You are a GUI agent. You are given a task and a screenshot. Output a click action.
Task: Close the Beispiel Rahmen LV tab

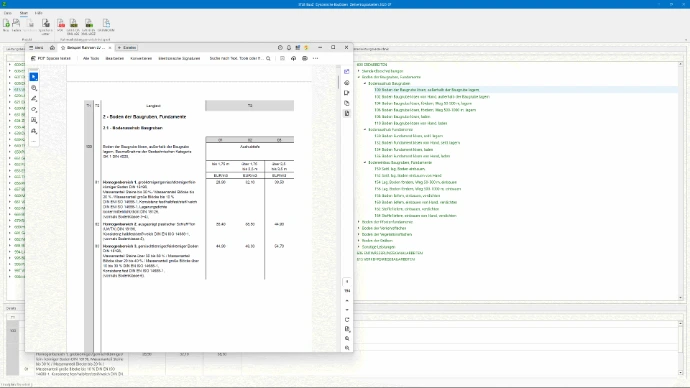[110, 48]
